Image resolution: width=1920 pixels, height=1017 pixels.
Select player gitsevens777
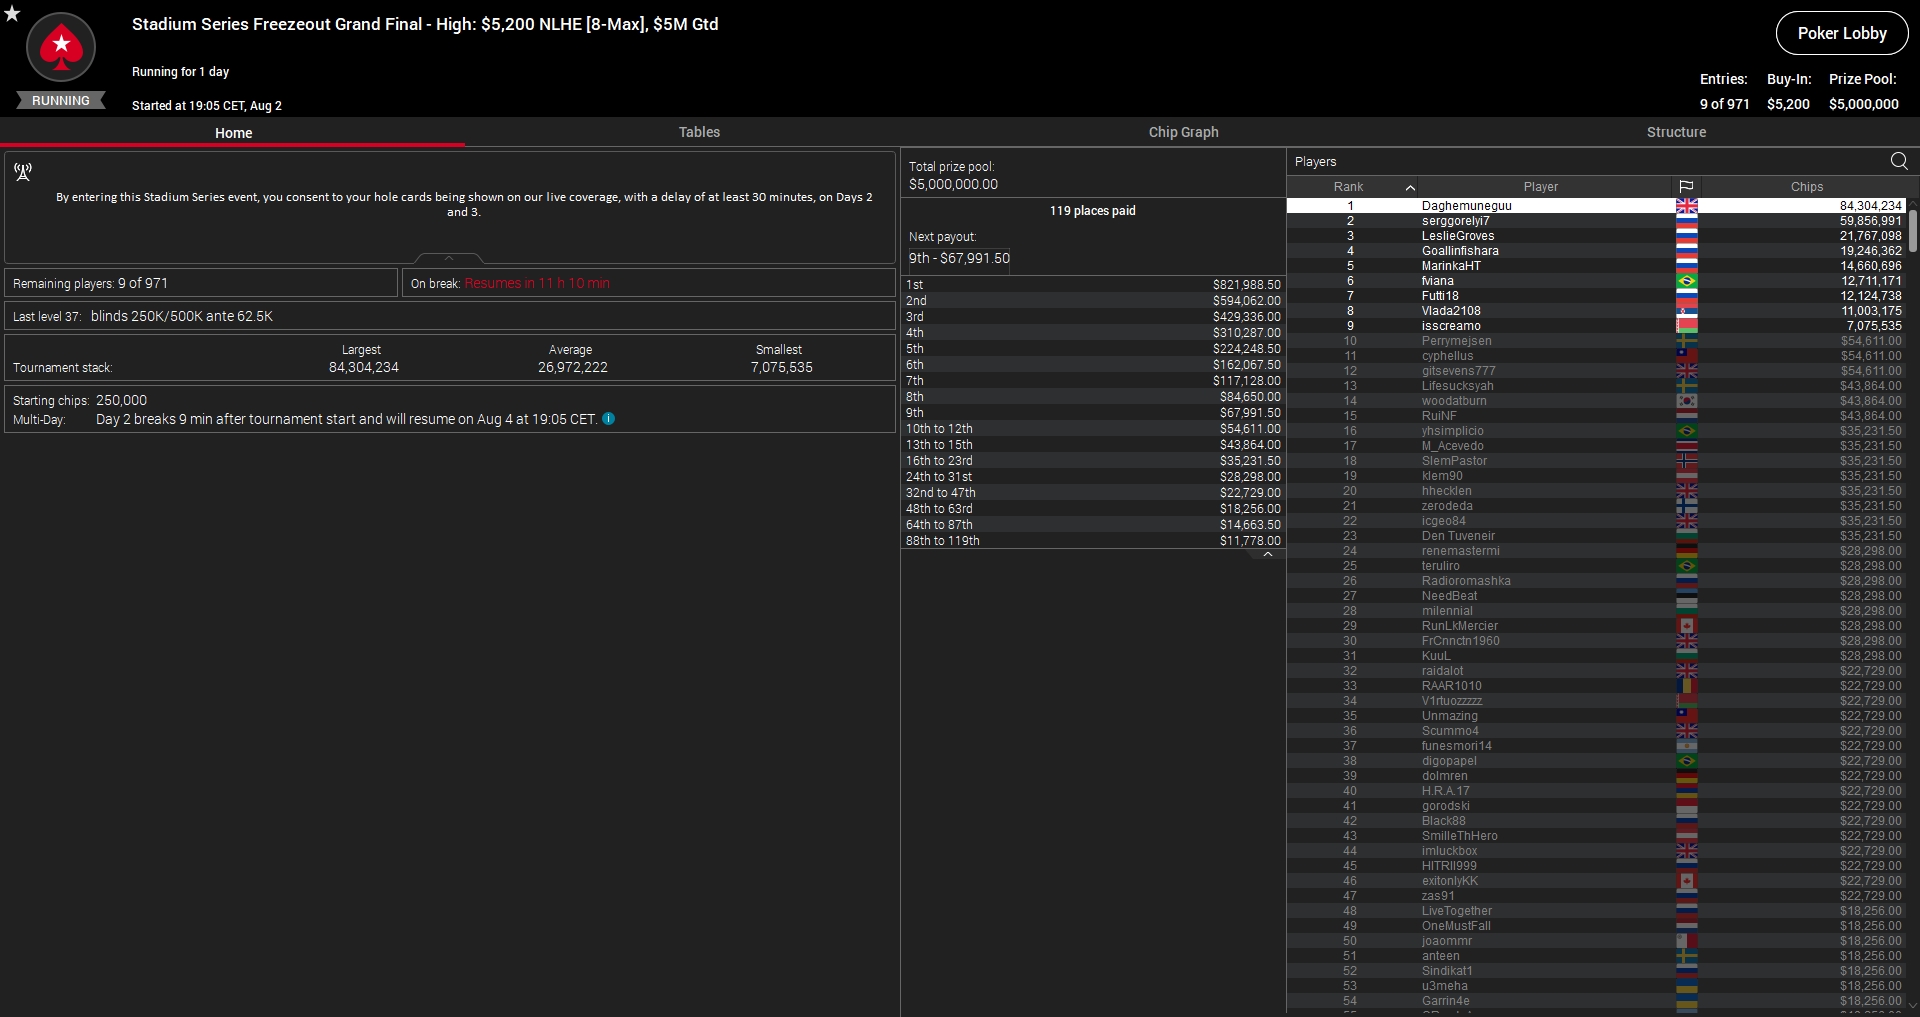click(1596, 371)
